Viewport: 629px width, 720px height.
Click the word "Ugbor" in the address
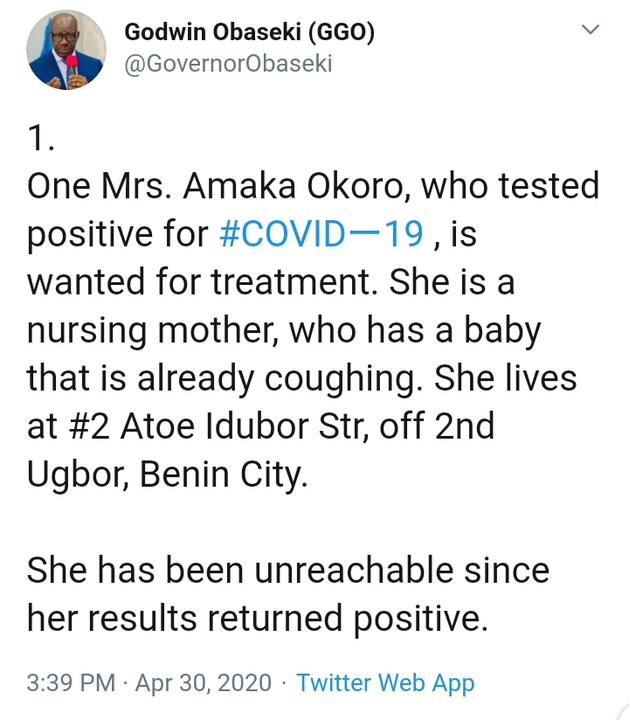pyautogui.click(x=73, y=474)
